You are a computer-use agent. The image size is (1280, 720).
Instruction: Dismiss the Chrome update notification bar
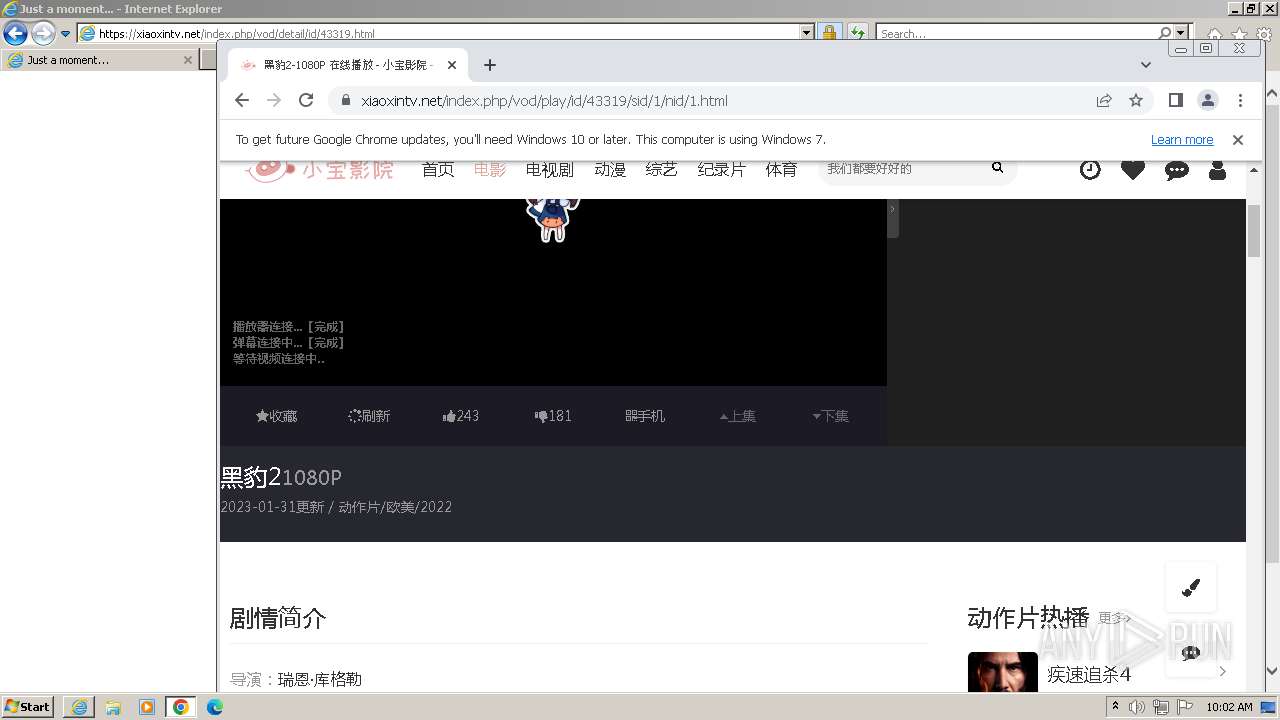[1238, 140]
